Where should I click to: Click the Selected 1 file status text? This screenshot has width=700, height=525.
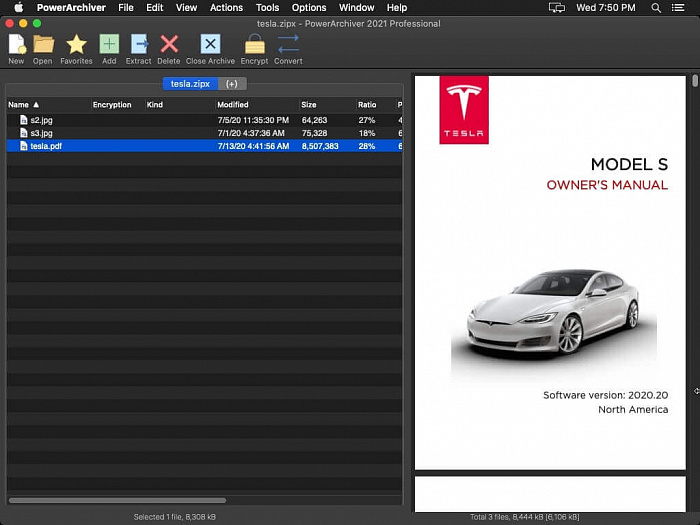[x=175, y=517]
